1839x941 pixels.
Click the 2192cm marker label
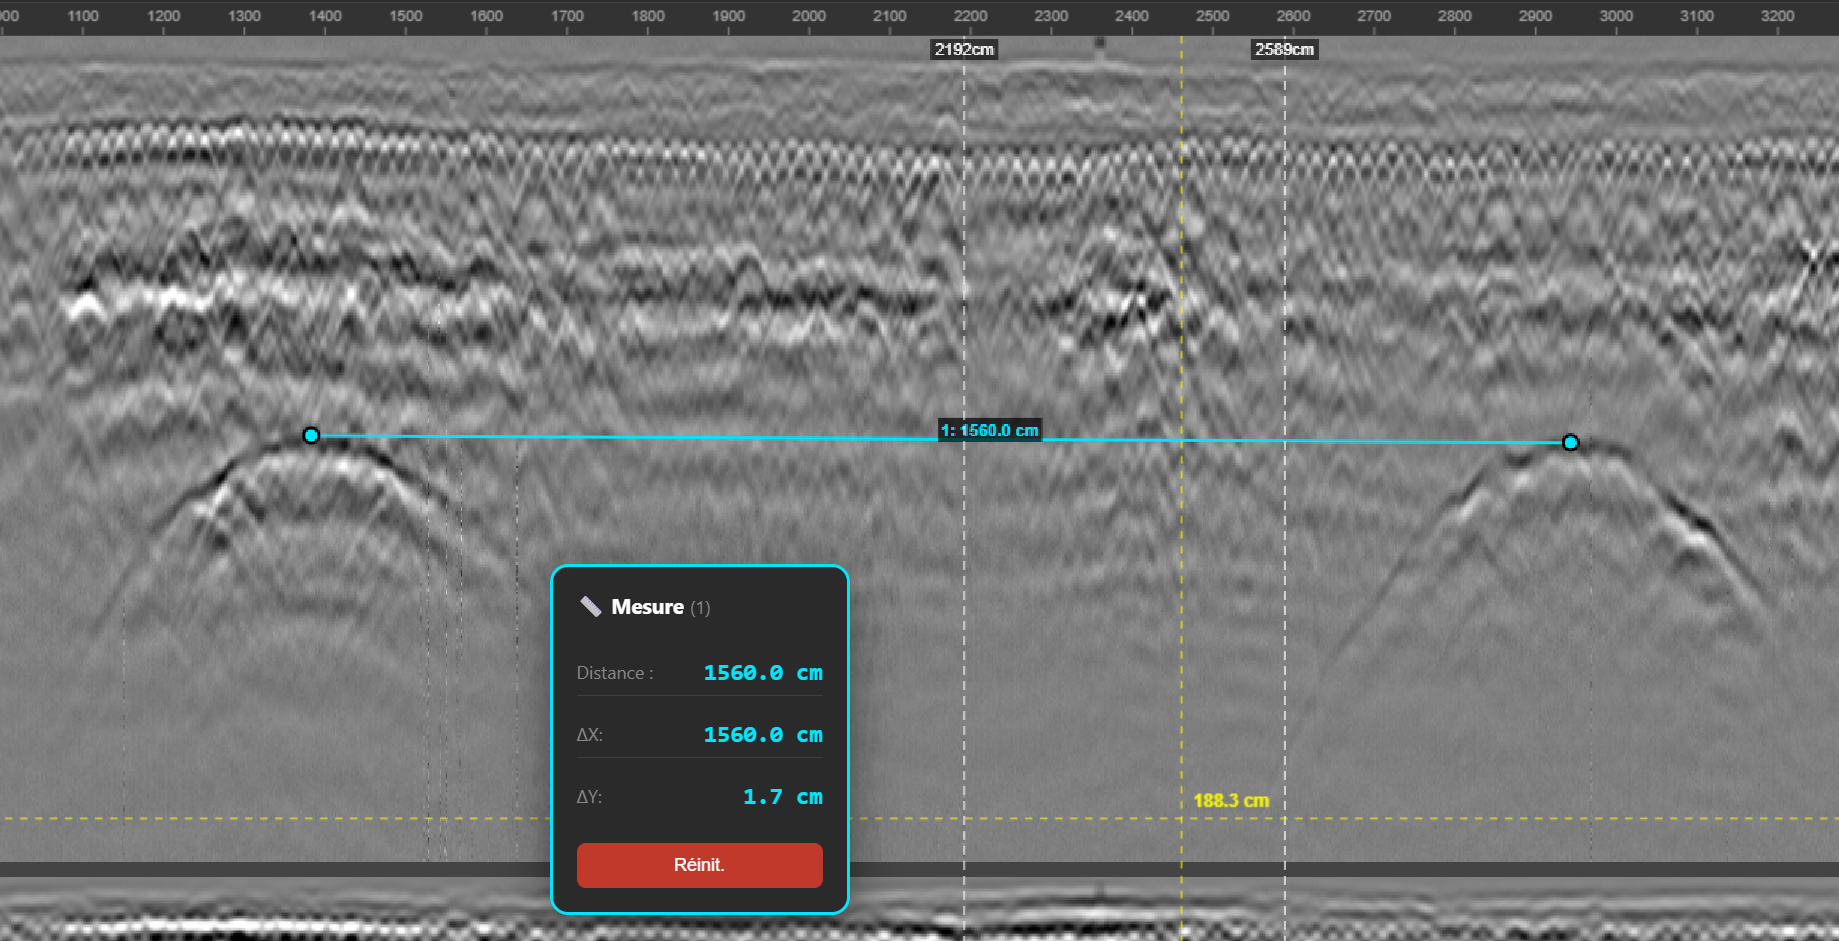(963, 48)
